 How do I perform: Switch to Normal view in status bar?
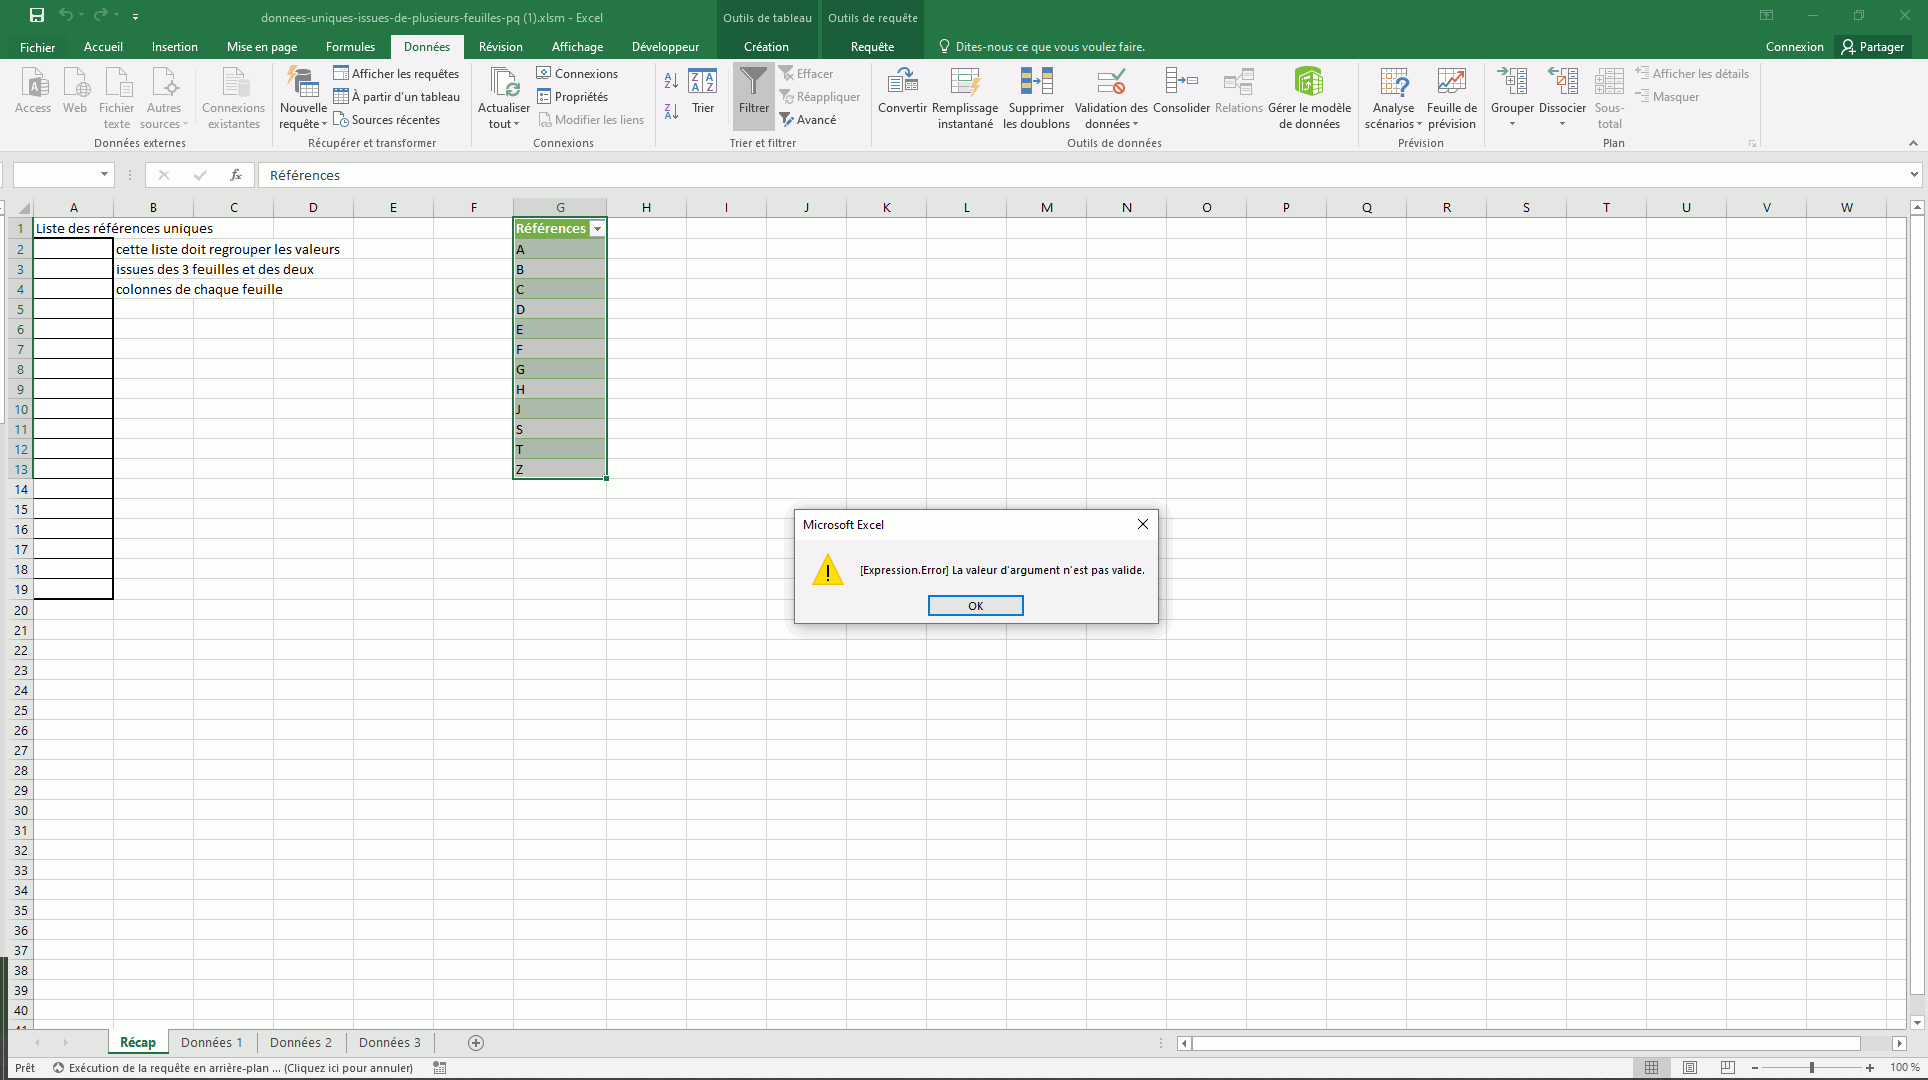[1652, 1068]
